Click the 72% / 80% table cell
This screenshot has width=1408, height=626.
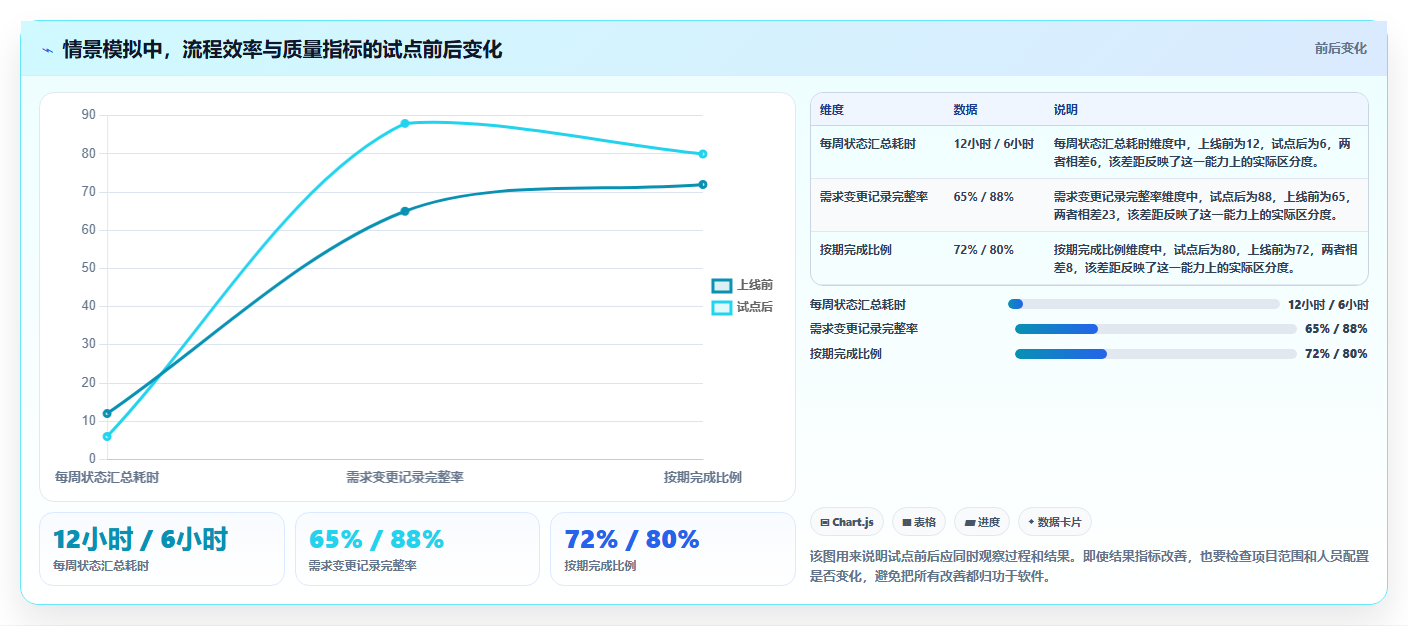click(x=984, y=250)
